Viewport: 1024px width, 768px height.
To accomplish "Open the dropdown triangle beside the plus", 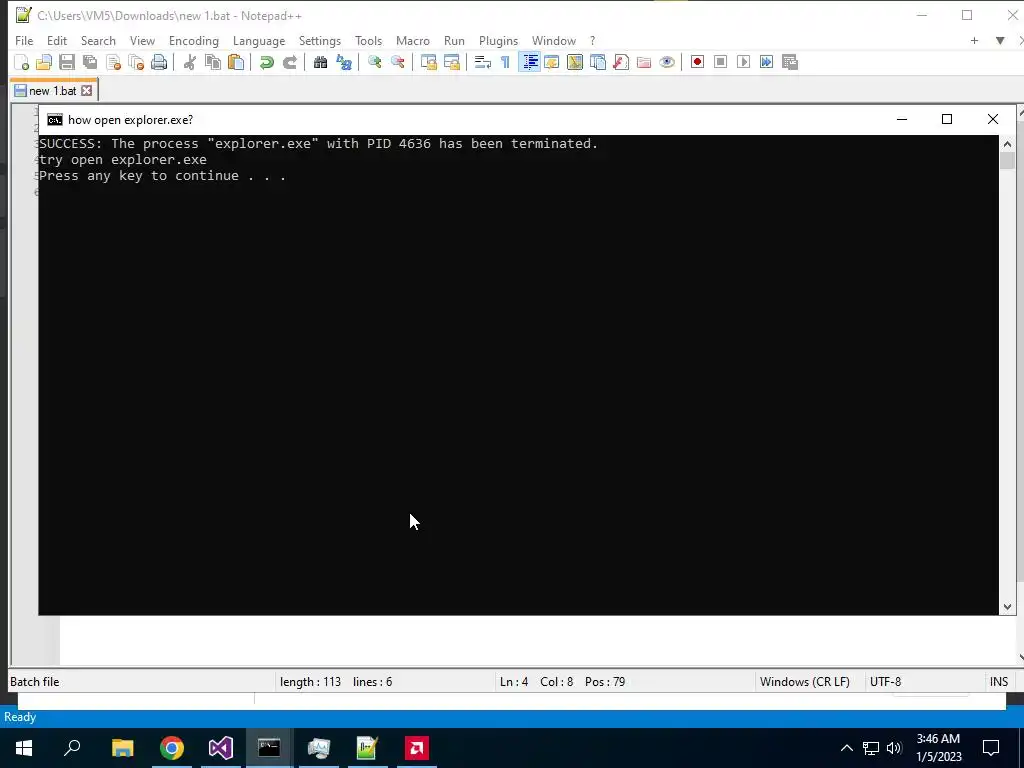I will [1000, 40].
